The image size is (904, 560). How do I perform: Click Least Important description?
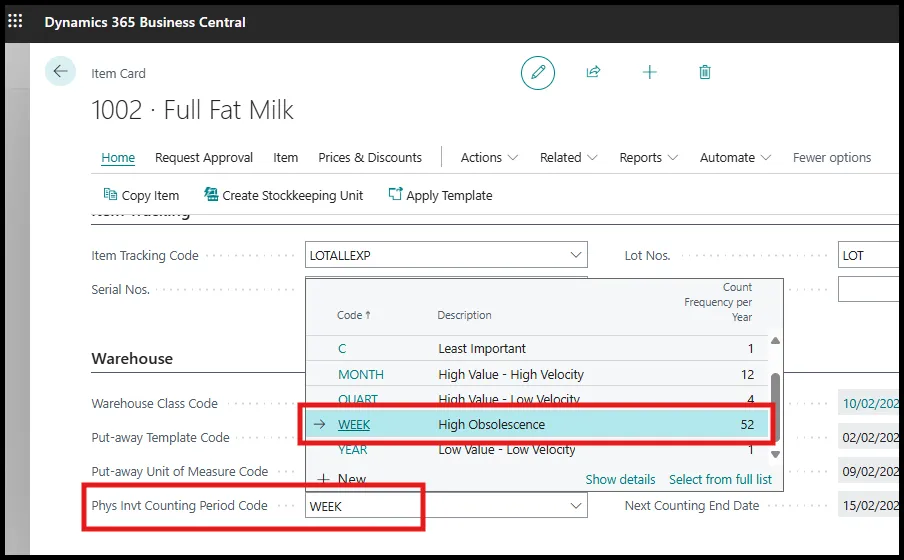(x=482, y=348)
